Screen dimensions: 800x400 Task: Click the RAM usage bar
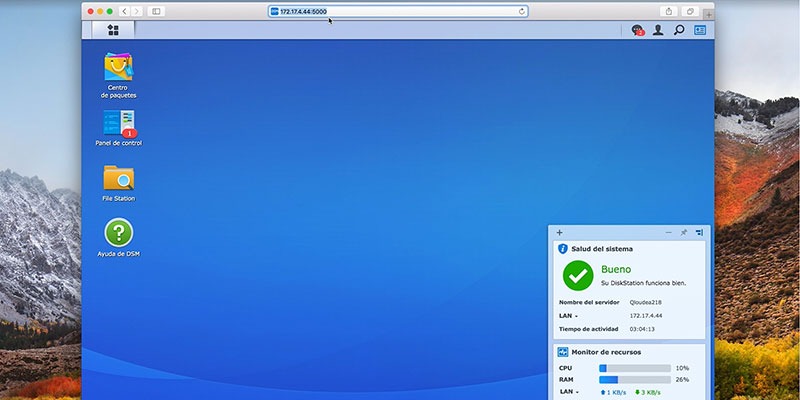click(635, 380)
